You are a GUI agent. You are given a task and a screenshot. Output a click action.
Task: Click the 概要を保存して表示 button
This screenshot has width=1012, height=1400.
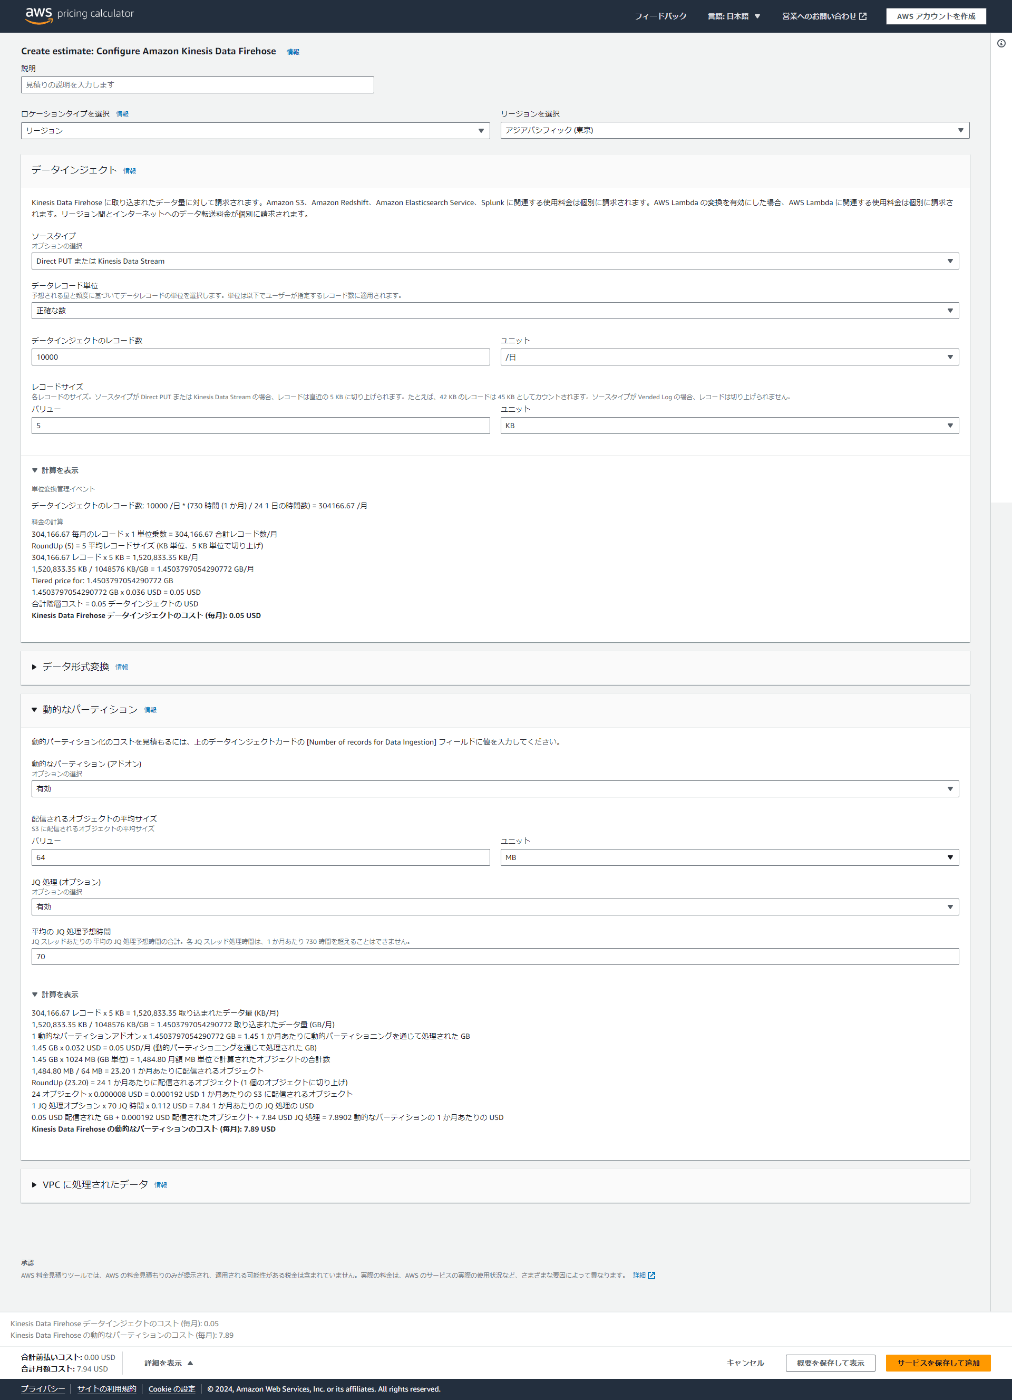point(831,1363)
